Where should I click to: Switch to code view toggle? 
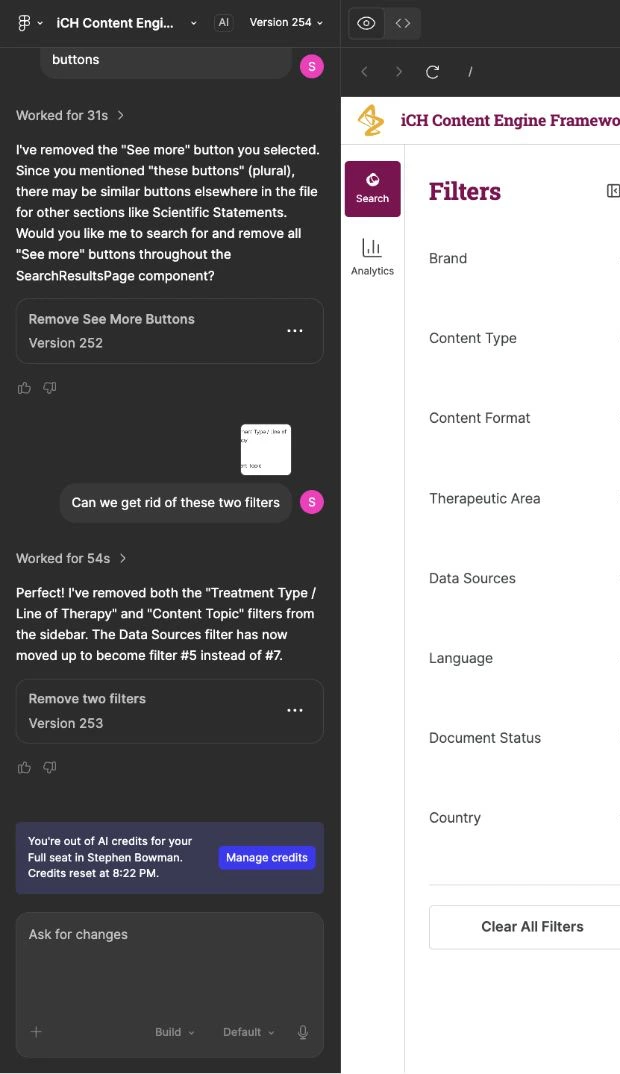(403, 23)
